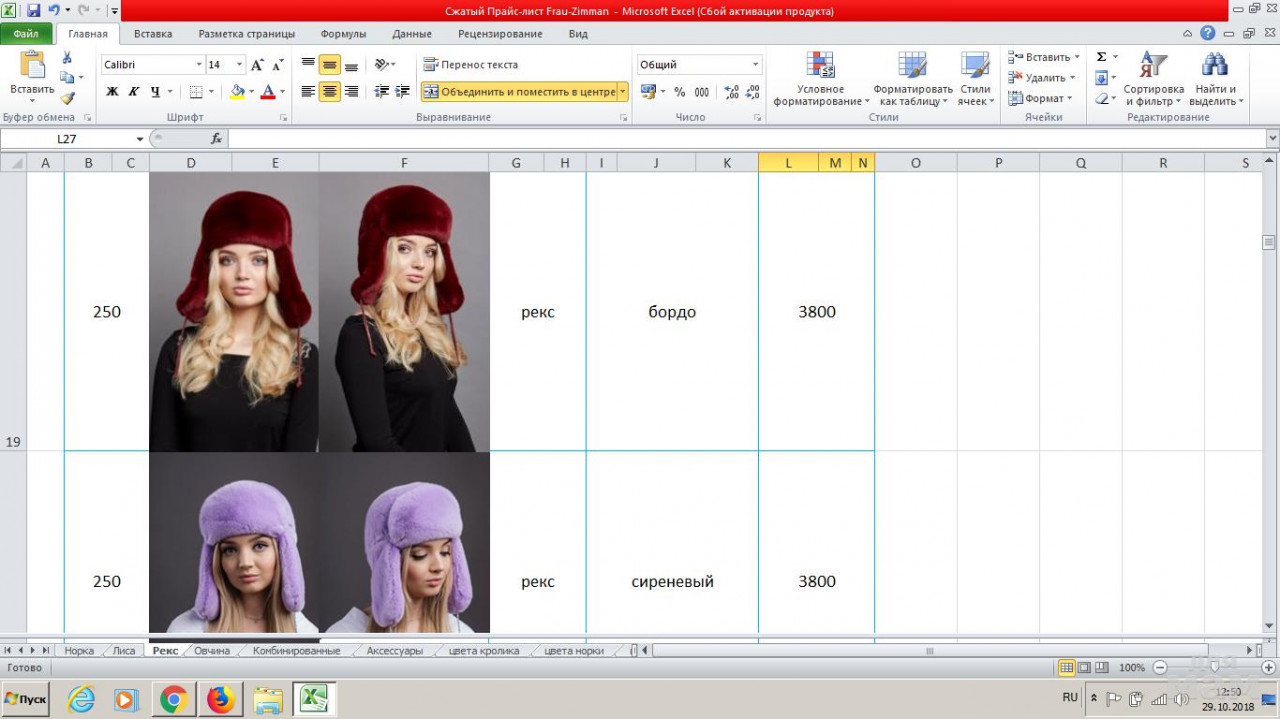This screenshot has height=719, width=1280.
Task: Click the Format Painter brush icon
Action: (x=67, y=98)
